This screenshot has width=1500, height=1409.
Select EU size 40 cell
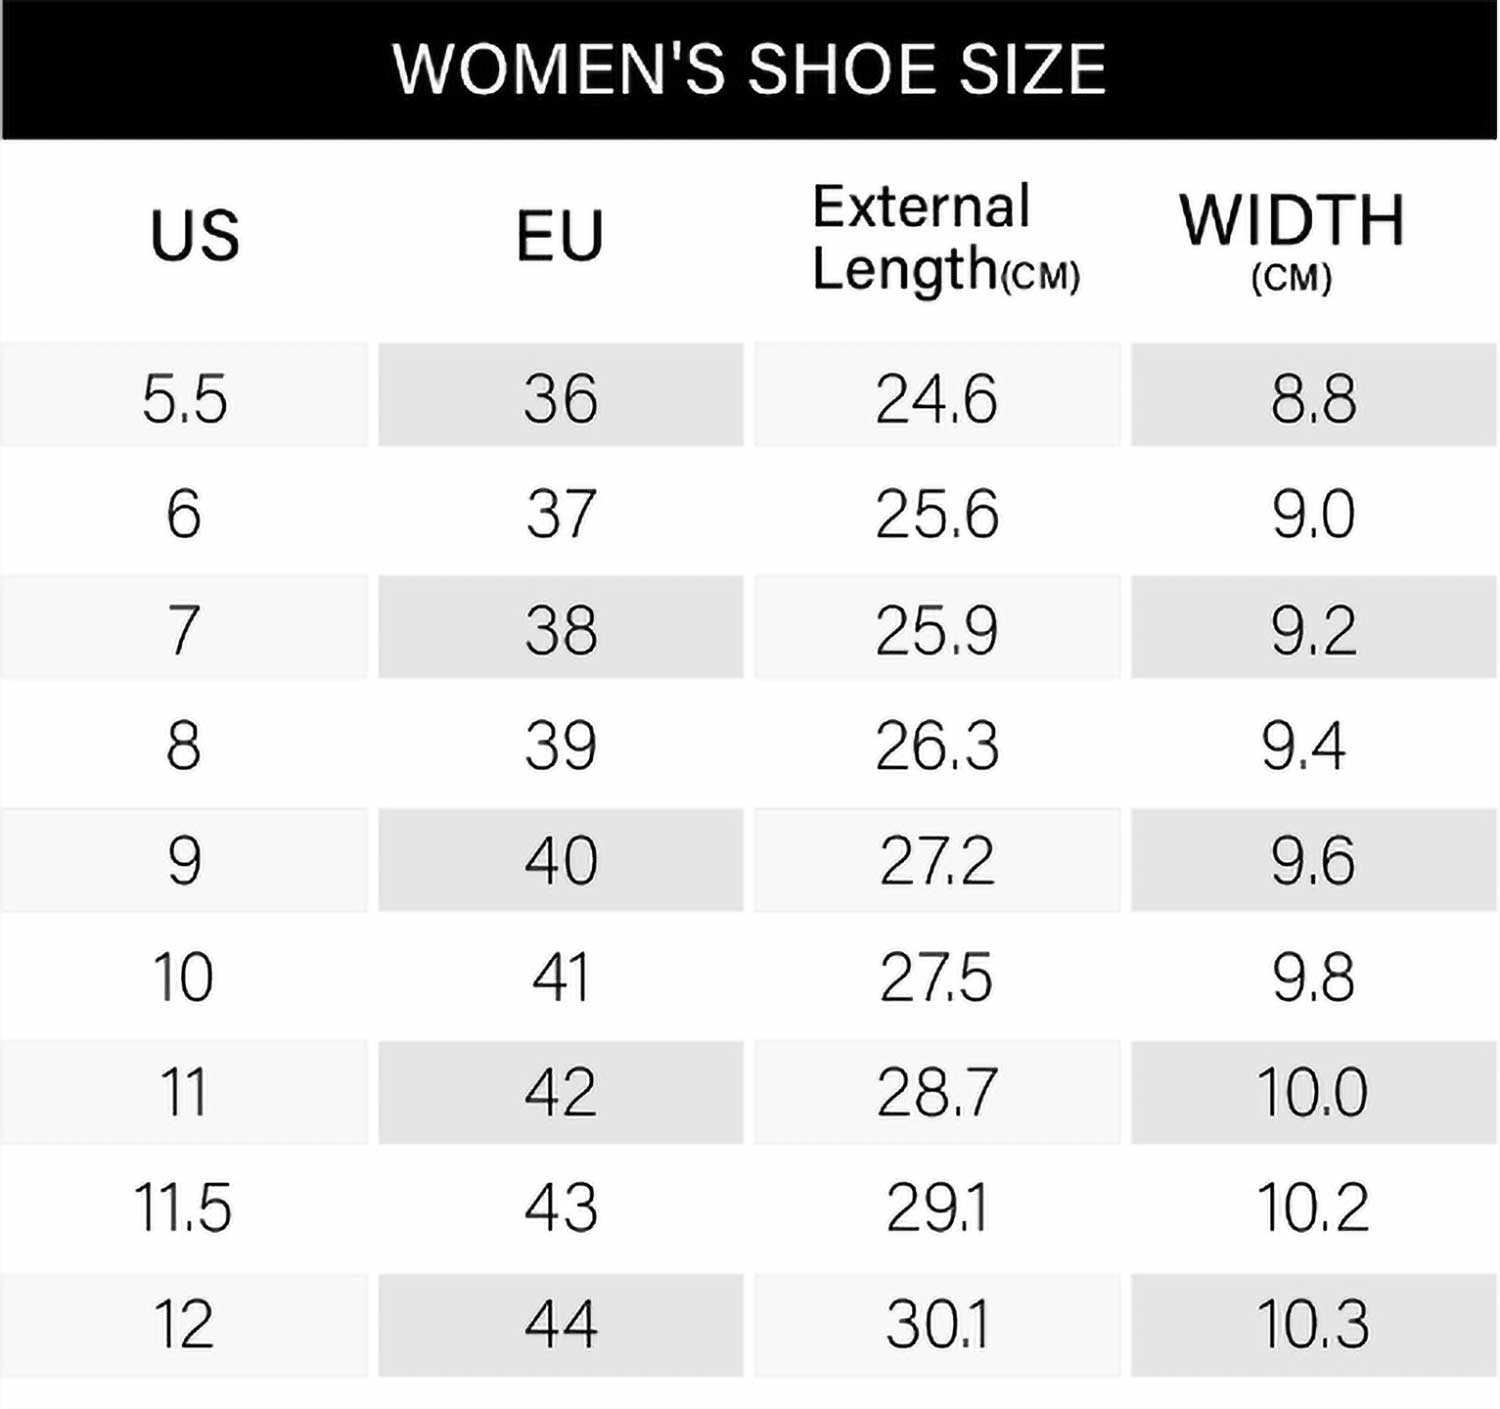561,860
